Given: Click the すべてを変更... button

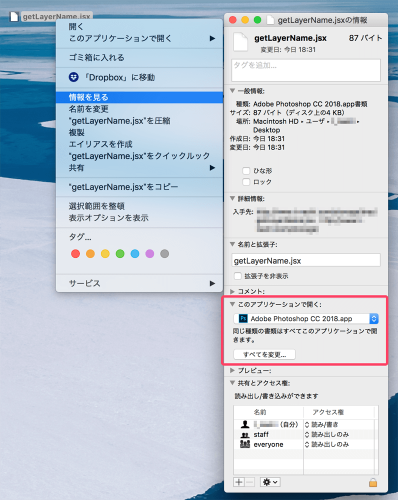Looking at the screenshot, I should pyautogui.click(x=264, y=354).
